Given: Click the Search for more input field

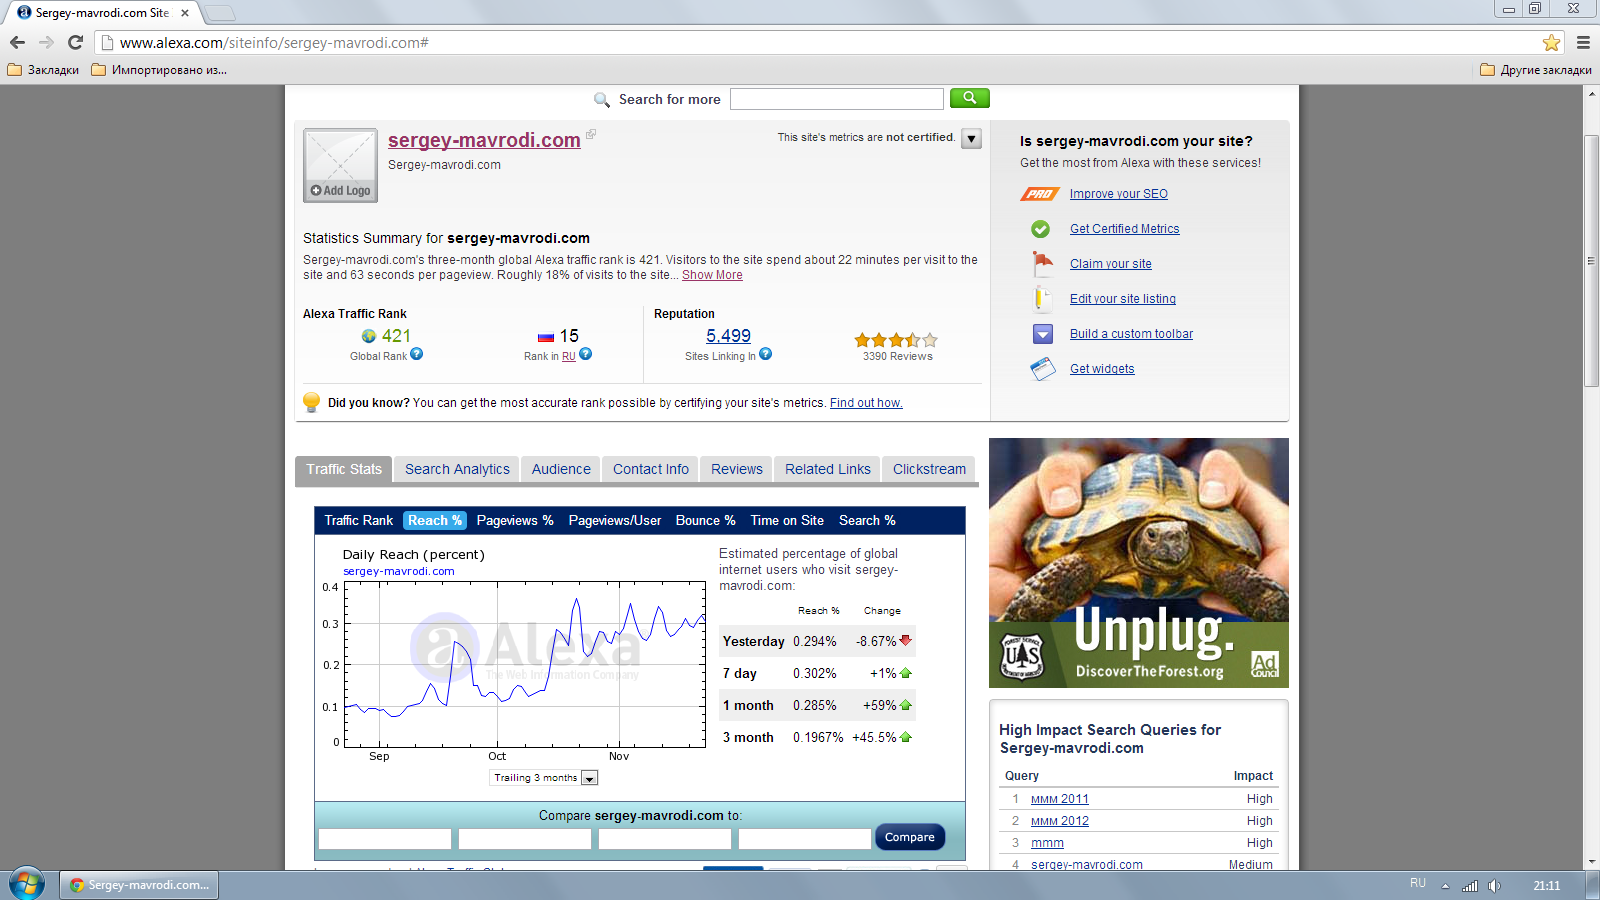Looking at the screenshot, I should pos(836,99).
